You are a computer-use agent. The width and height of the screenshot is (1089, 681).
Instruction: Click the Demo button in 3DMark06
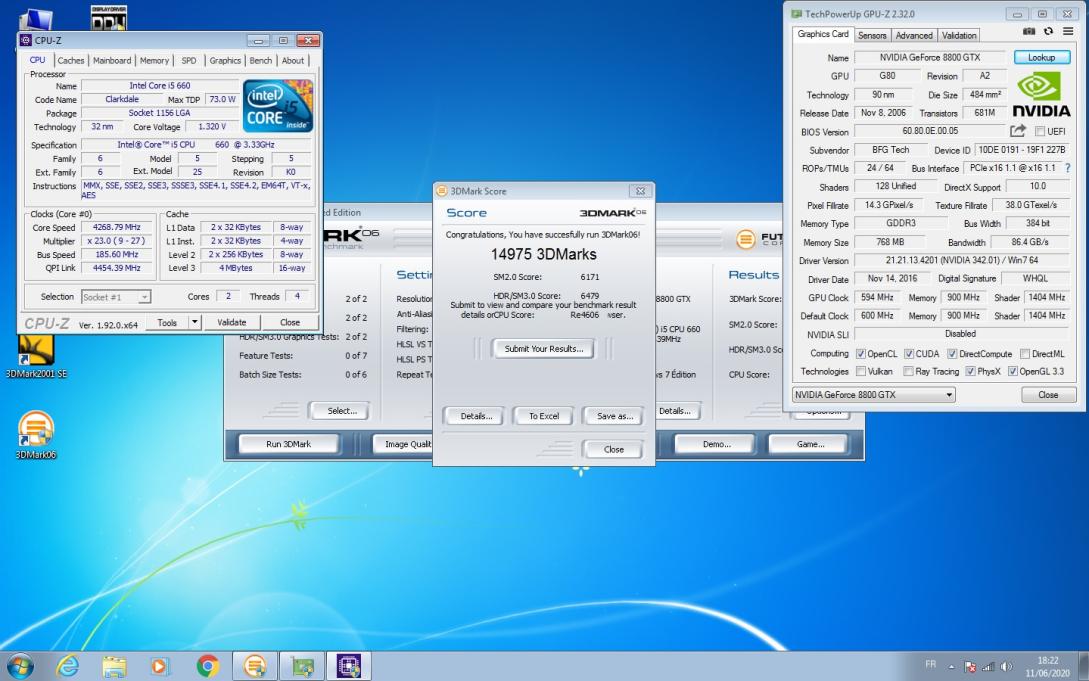(716, 444)
